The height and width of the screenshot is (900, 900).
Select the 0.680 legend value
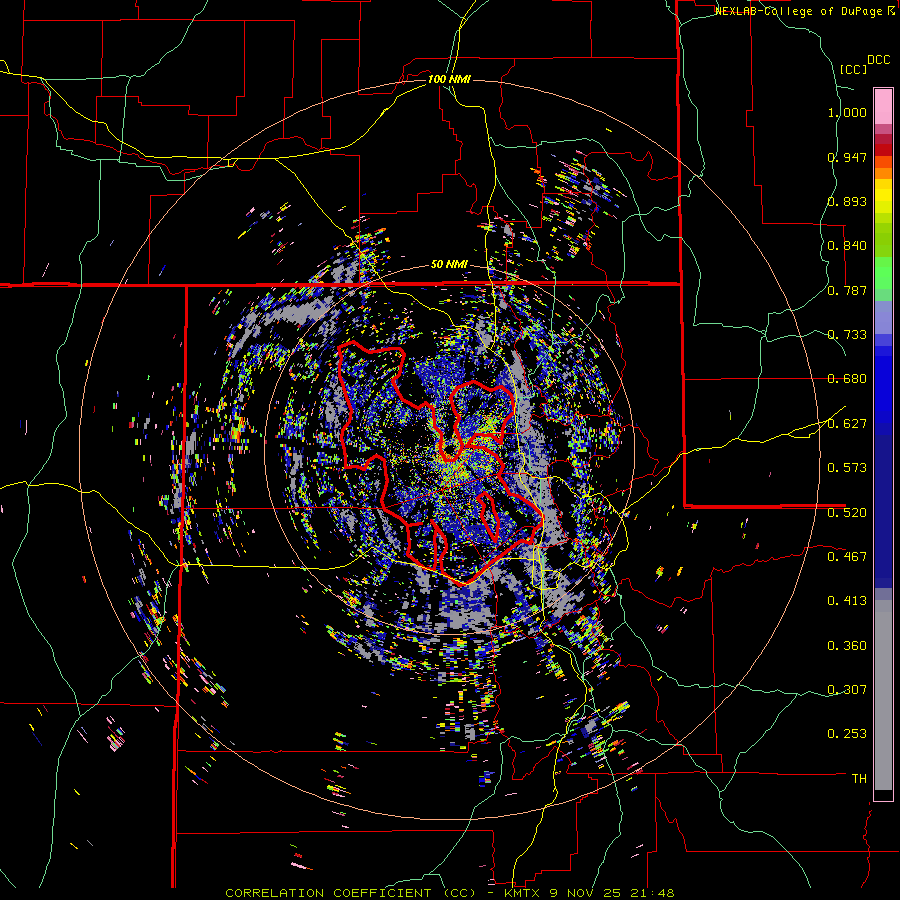(x=847, y=379)
